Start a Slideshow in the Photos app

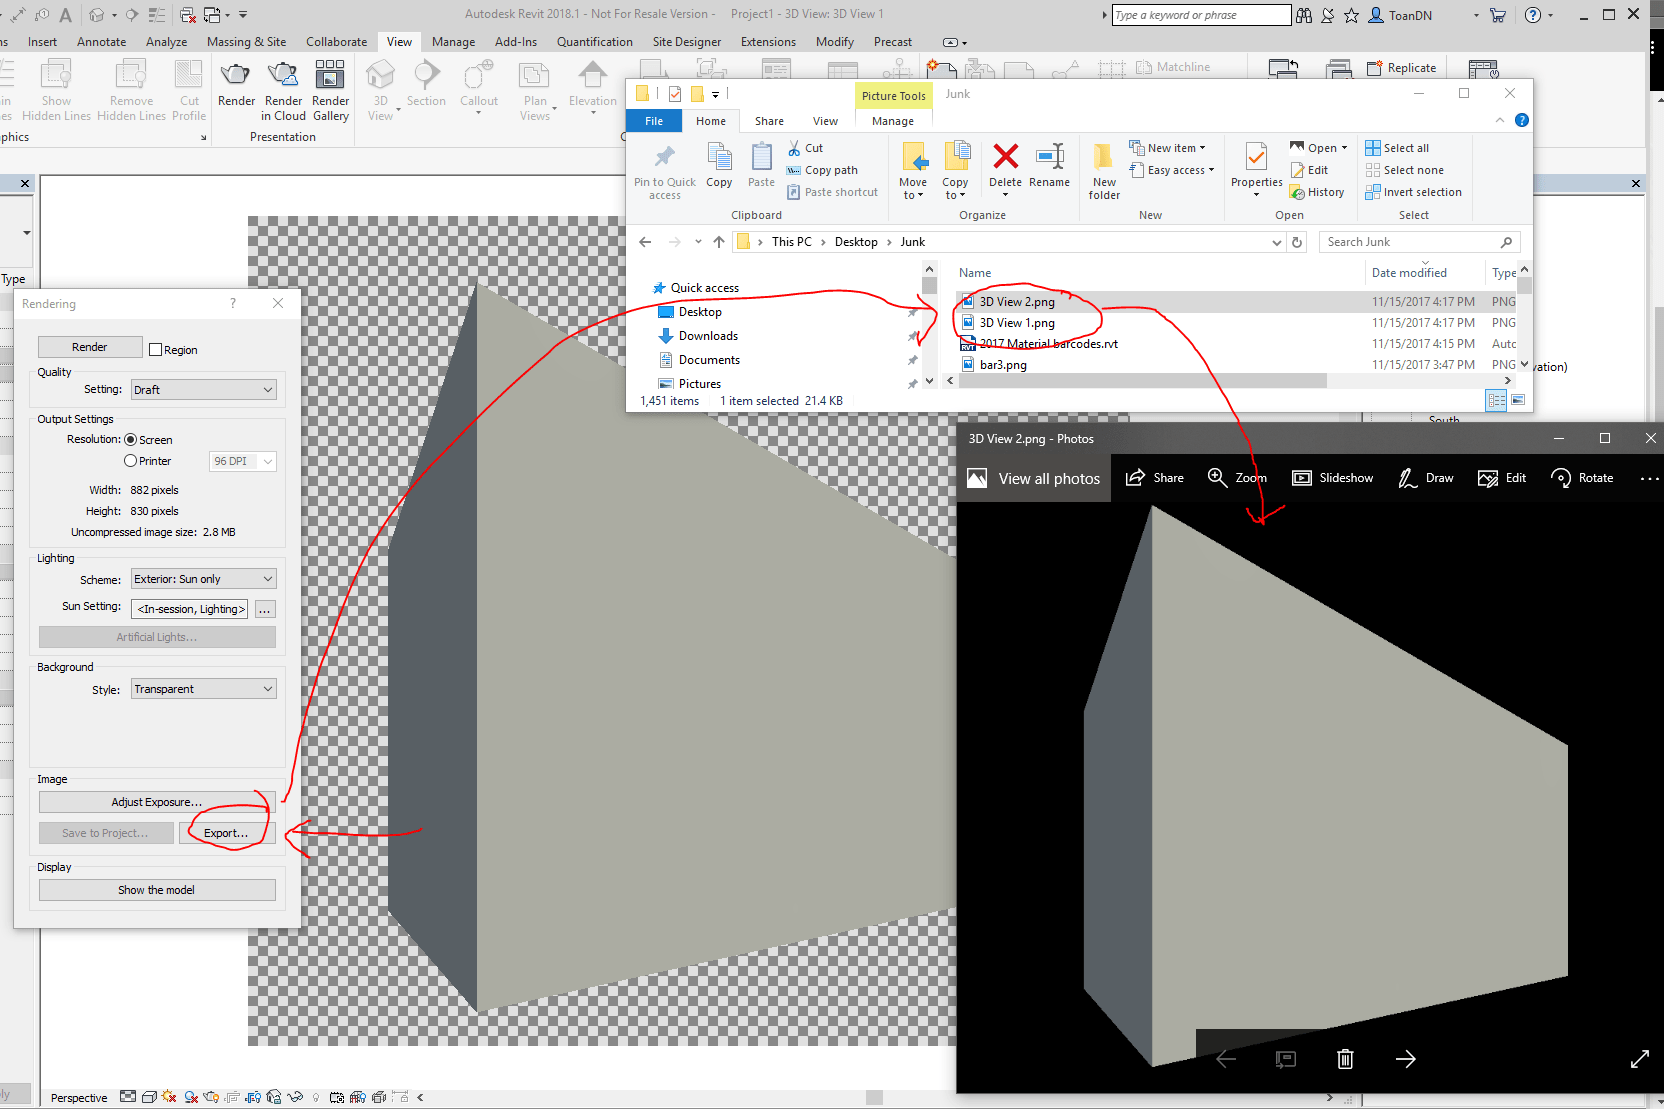(x=1333, y=478)
